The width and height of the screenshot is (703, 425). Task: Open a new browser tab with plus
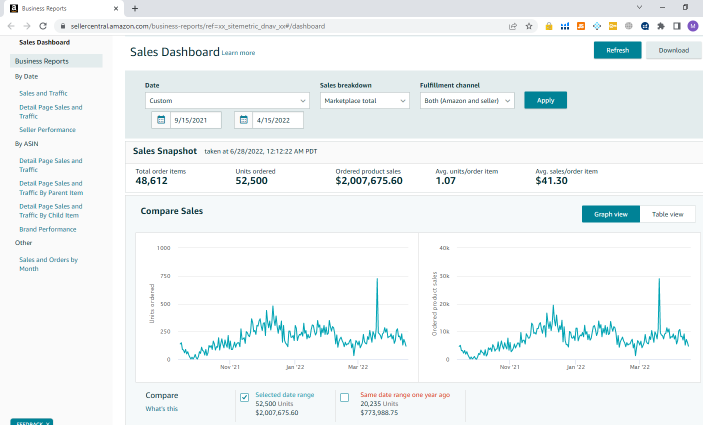coord(135,8)
